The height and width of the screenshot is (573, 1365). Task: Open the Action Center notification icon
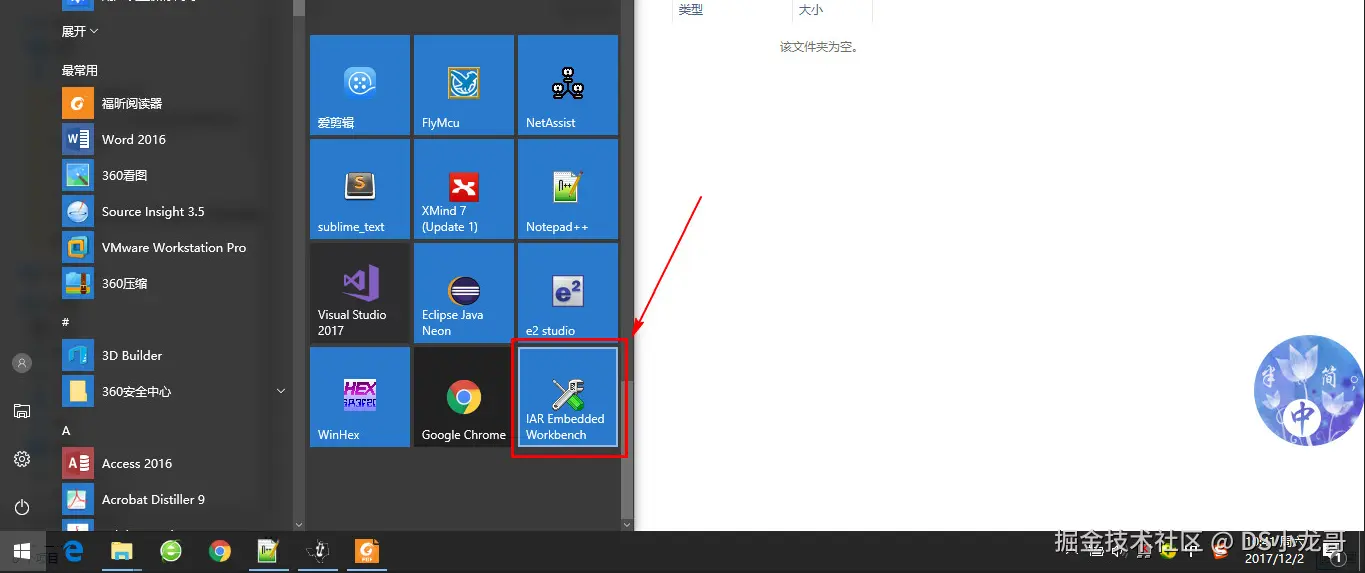click(1334, 552)
